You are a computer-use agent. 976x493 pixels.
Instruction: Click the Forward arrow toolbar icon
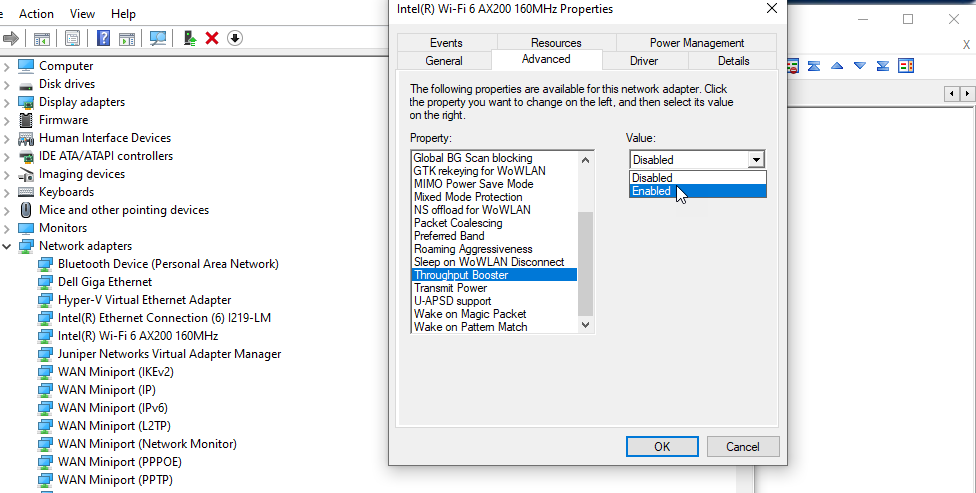(11, 39)
